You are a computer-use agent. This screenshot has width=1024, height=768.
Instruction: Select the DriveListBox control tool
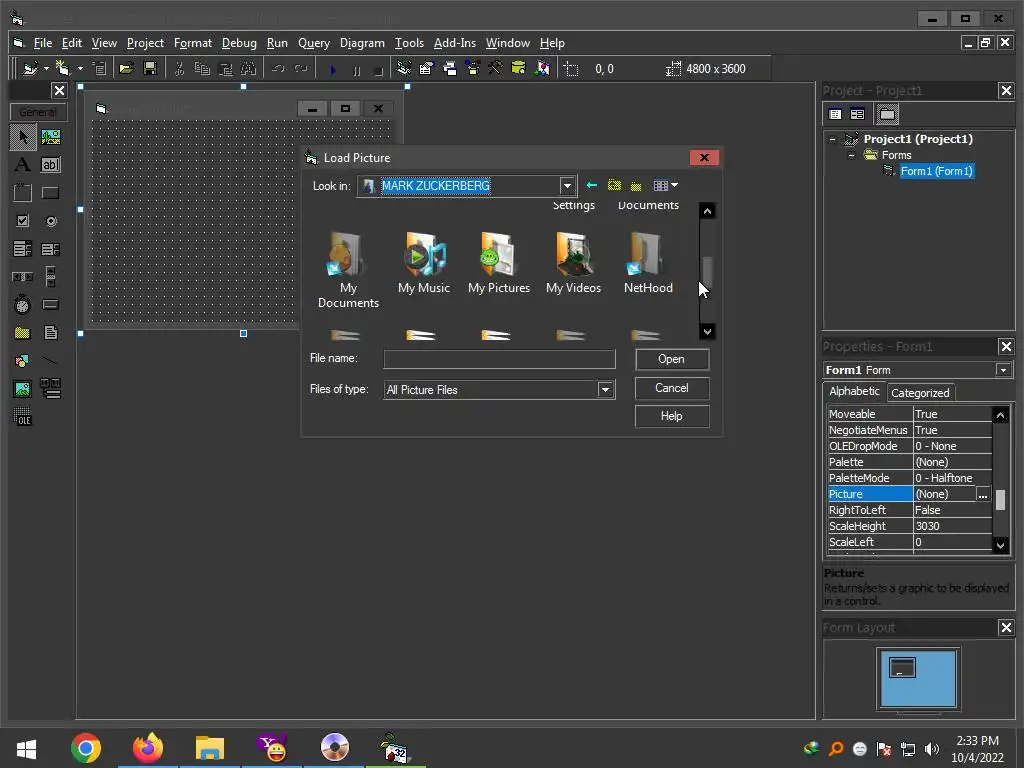[51, 304]
